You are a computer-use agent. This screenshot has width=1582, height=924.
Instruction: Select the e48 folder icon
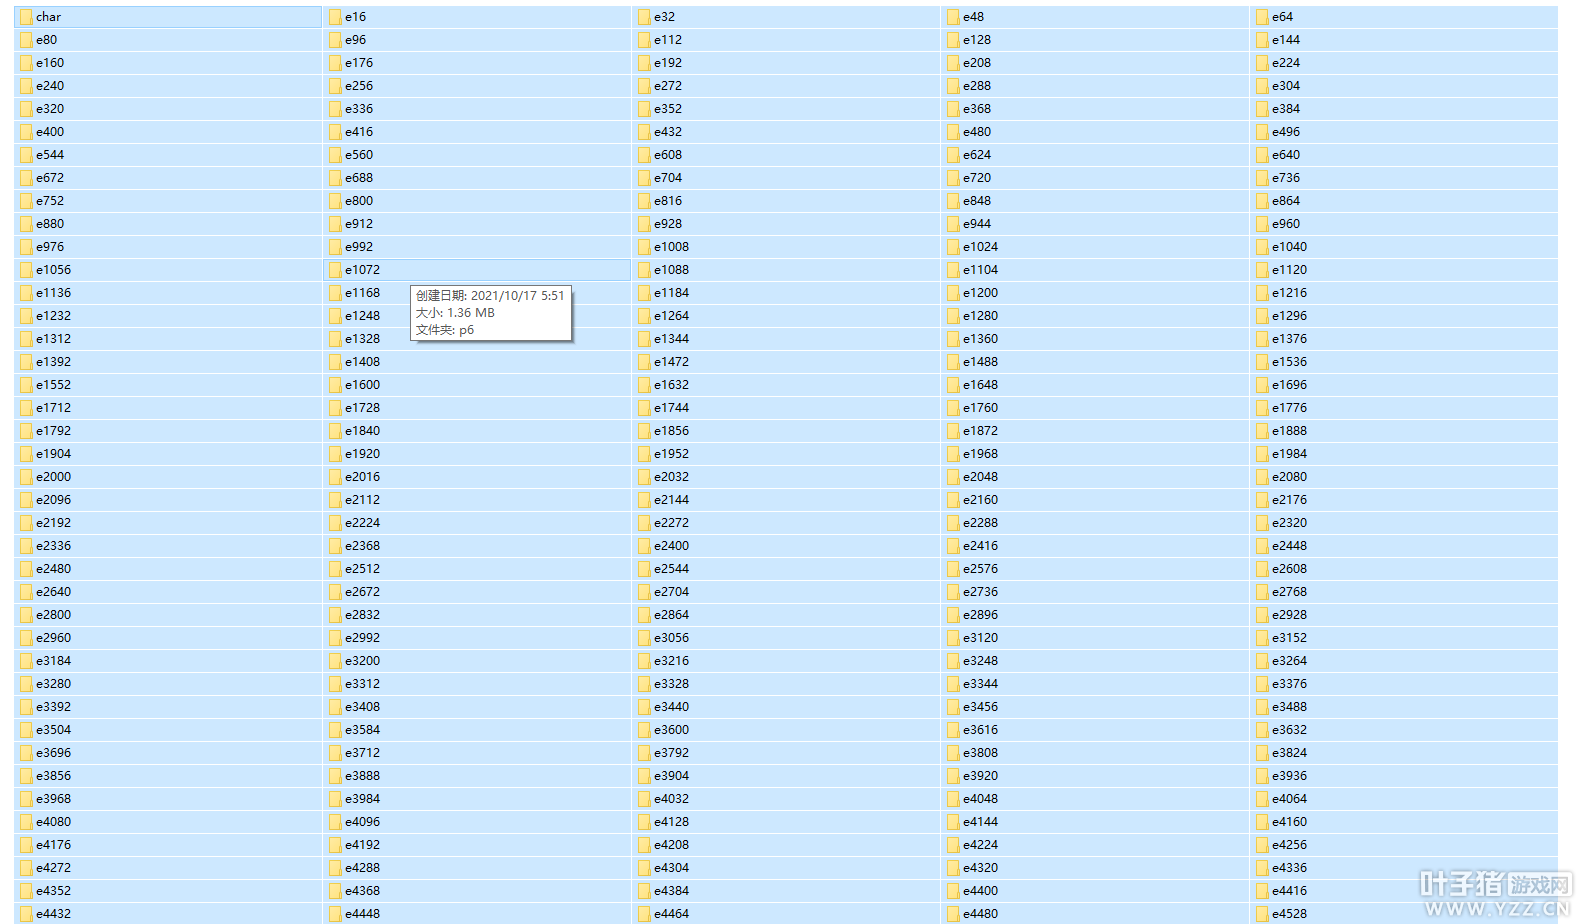tap(953, 17)
